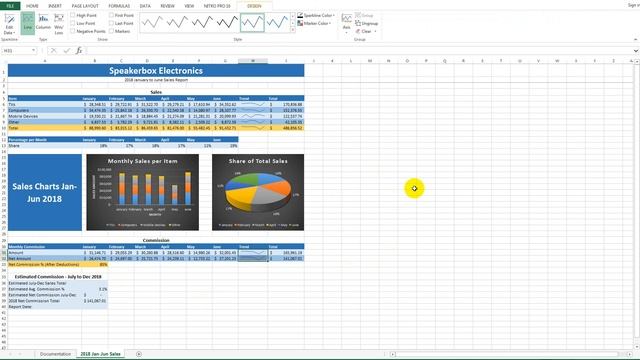The image size is (640, 360).
Task: Select Sales Charts Jan-Jun 2018 box
Action: pos(45,192)
